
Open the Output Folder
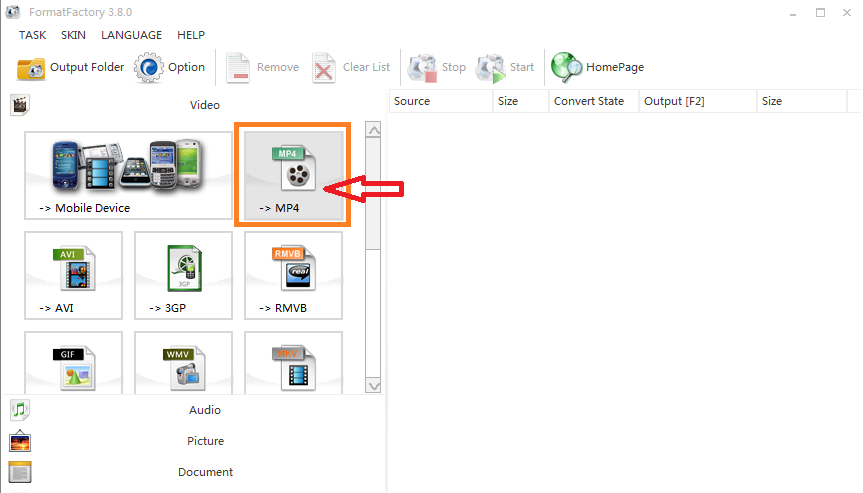[70, 68]
